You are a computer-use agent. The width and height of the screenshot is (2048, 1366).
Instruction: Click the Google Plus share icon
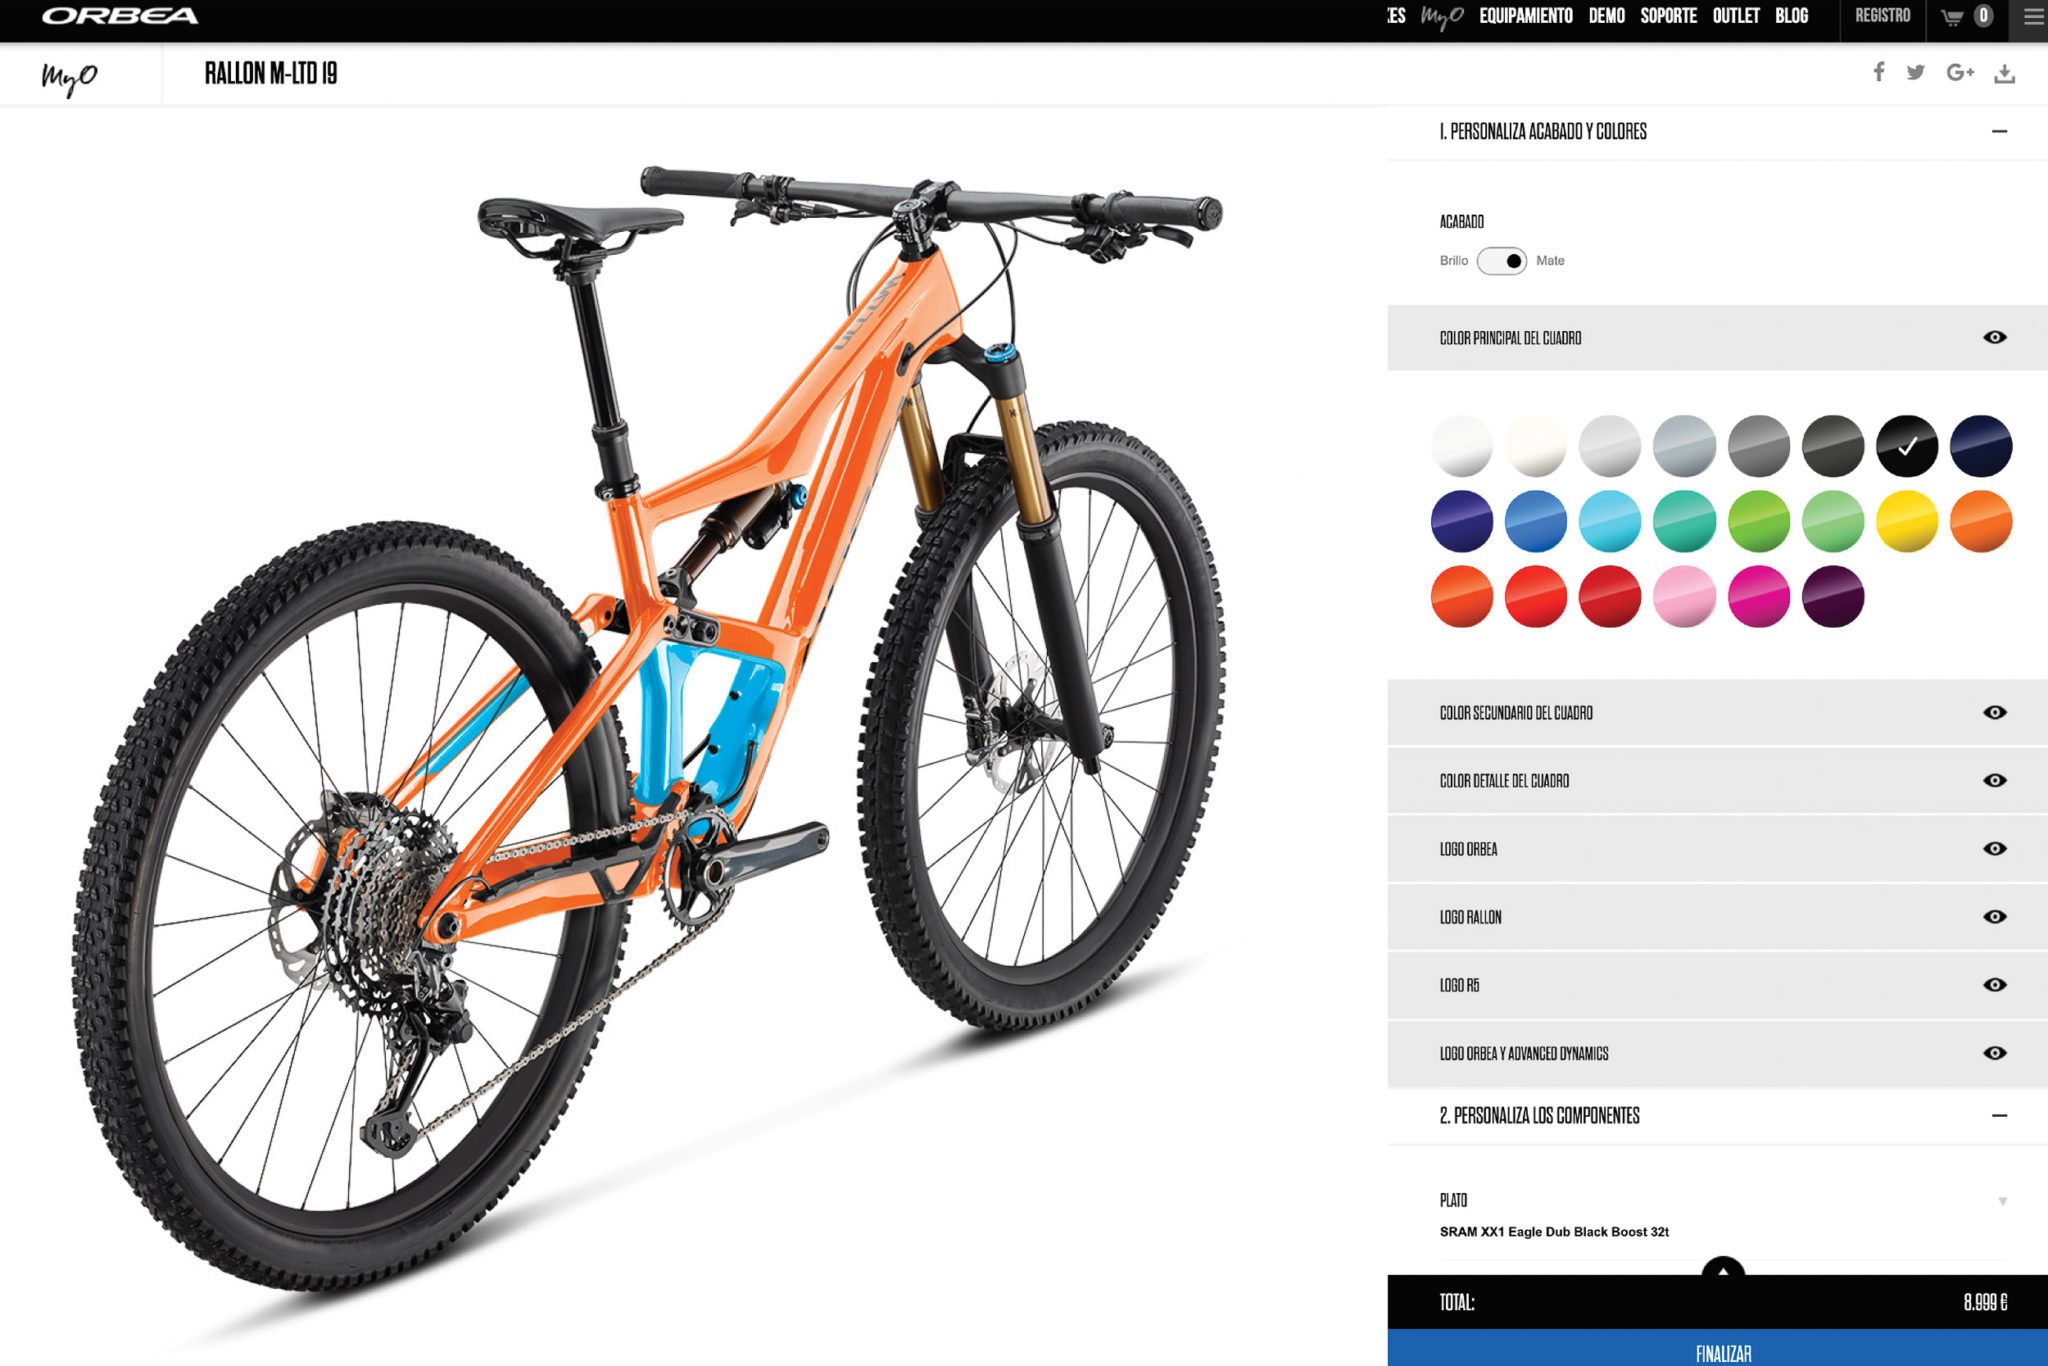[1960, 72]
